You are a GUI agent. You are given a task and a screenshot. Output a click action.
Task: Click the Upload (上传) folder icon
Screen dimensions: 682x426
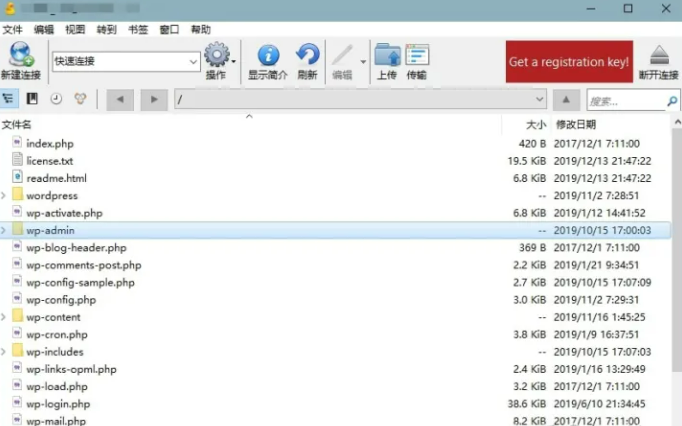(387, 55)
